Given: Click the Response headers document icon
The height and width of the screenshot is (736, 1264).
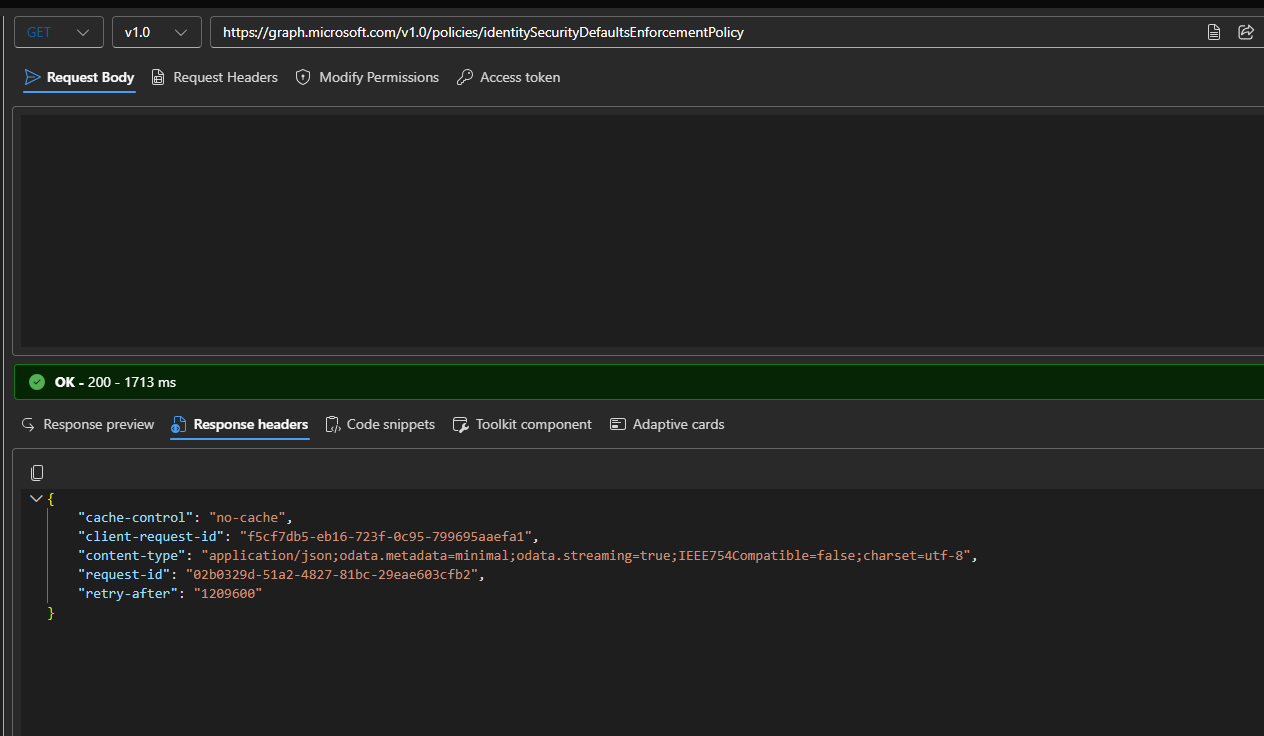Looking at the screenshot, I should pyautogui.click(x=178, y=425).
